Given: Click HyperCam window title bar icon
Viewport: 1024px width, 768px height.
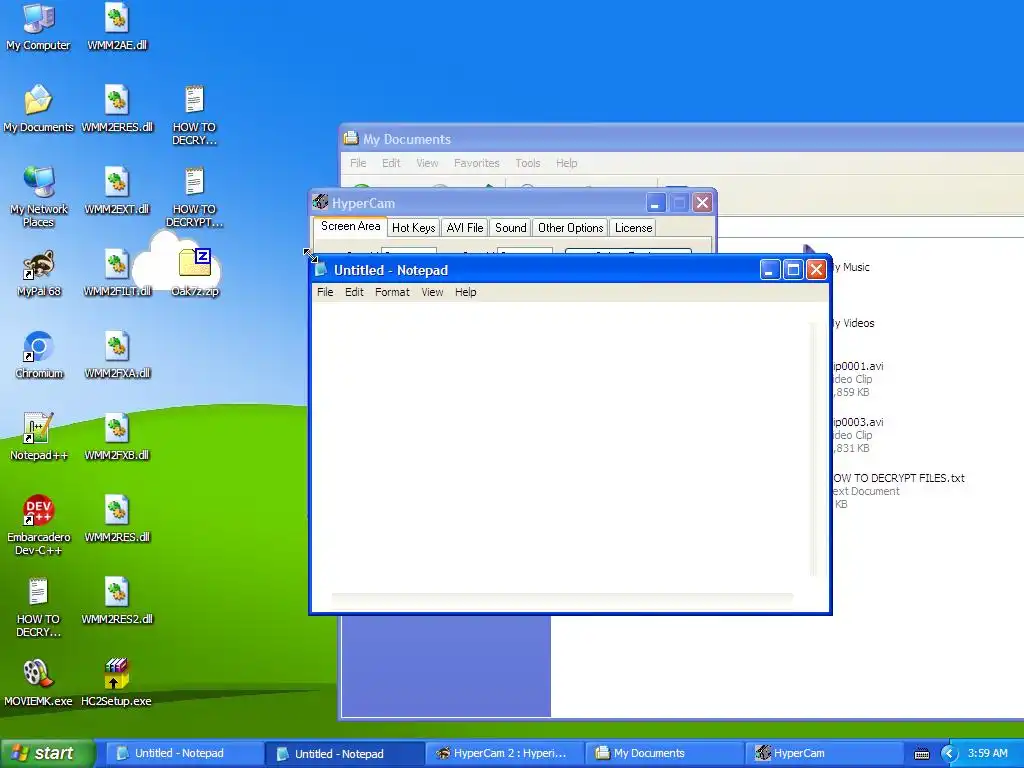Looking at the screenshot, I should tap(320, 202).
